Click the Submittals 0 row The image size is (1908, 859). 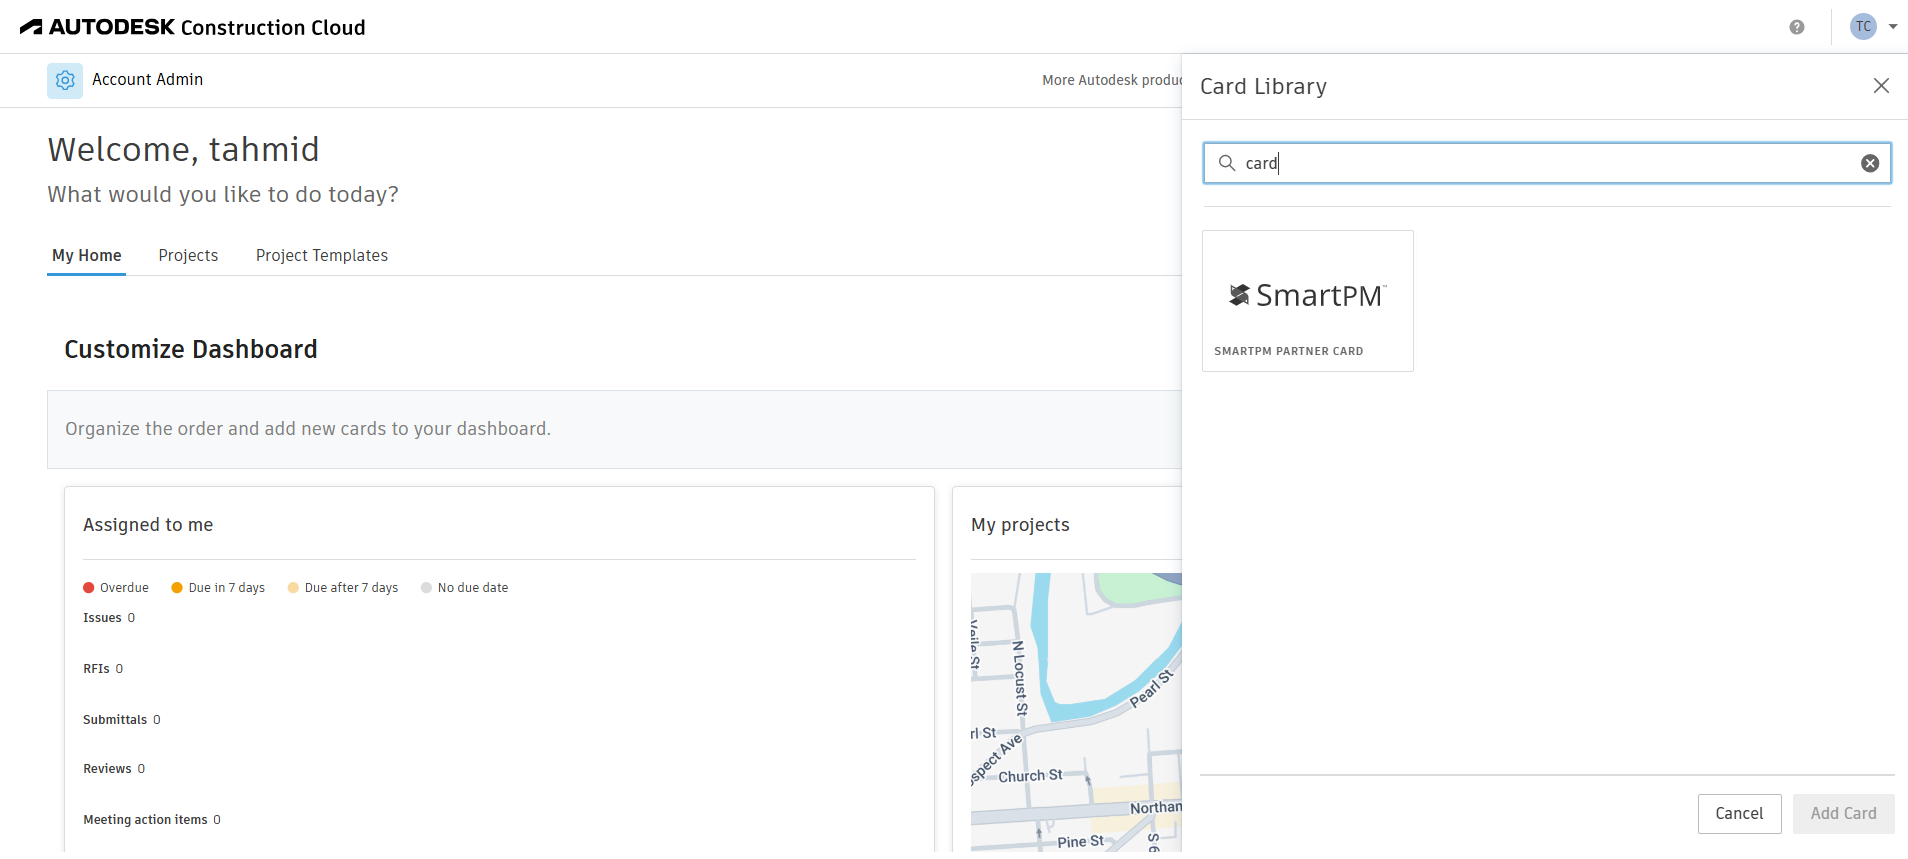pyautogui.click(x=122, y=720)
